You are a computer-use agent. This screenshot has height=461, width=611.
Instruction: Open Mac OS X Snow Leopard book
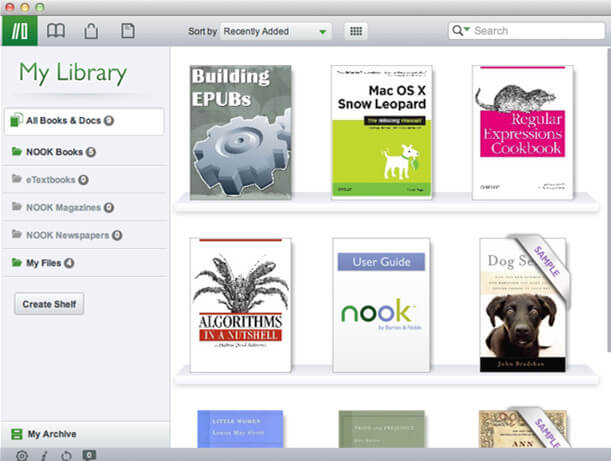click(x=381, y=132)
